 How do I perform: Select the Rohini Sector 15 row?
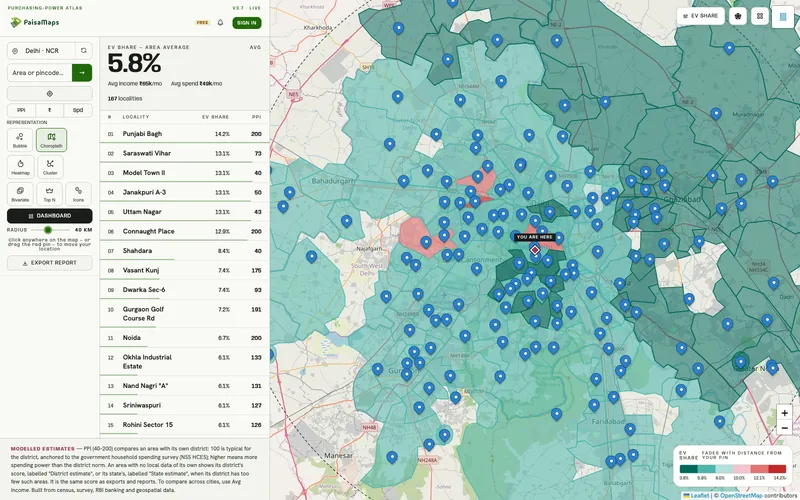(x=184, y=424)
